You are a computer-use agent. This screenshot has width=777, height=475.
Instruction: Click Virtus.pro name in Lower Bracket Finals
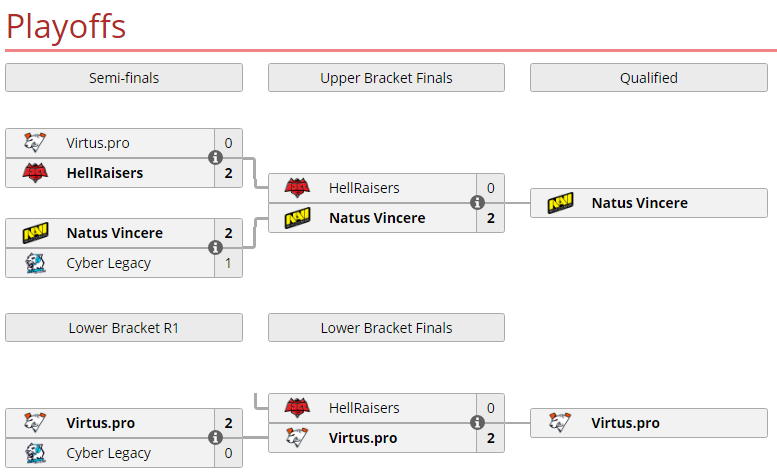tap(363, 438)
